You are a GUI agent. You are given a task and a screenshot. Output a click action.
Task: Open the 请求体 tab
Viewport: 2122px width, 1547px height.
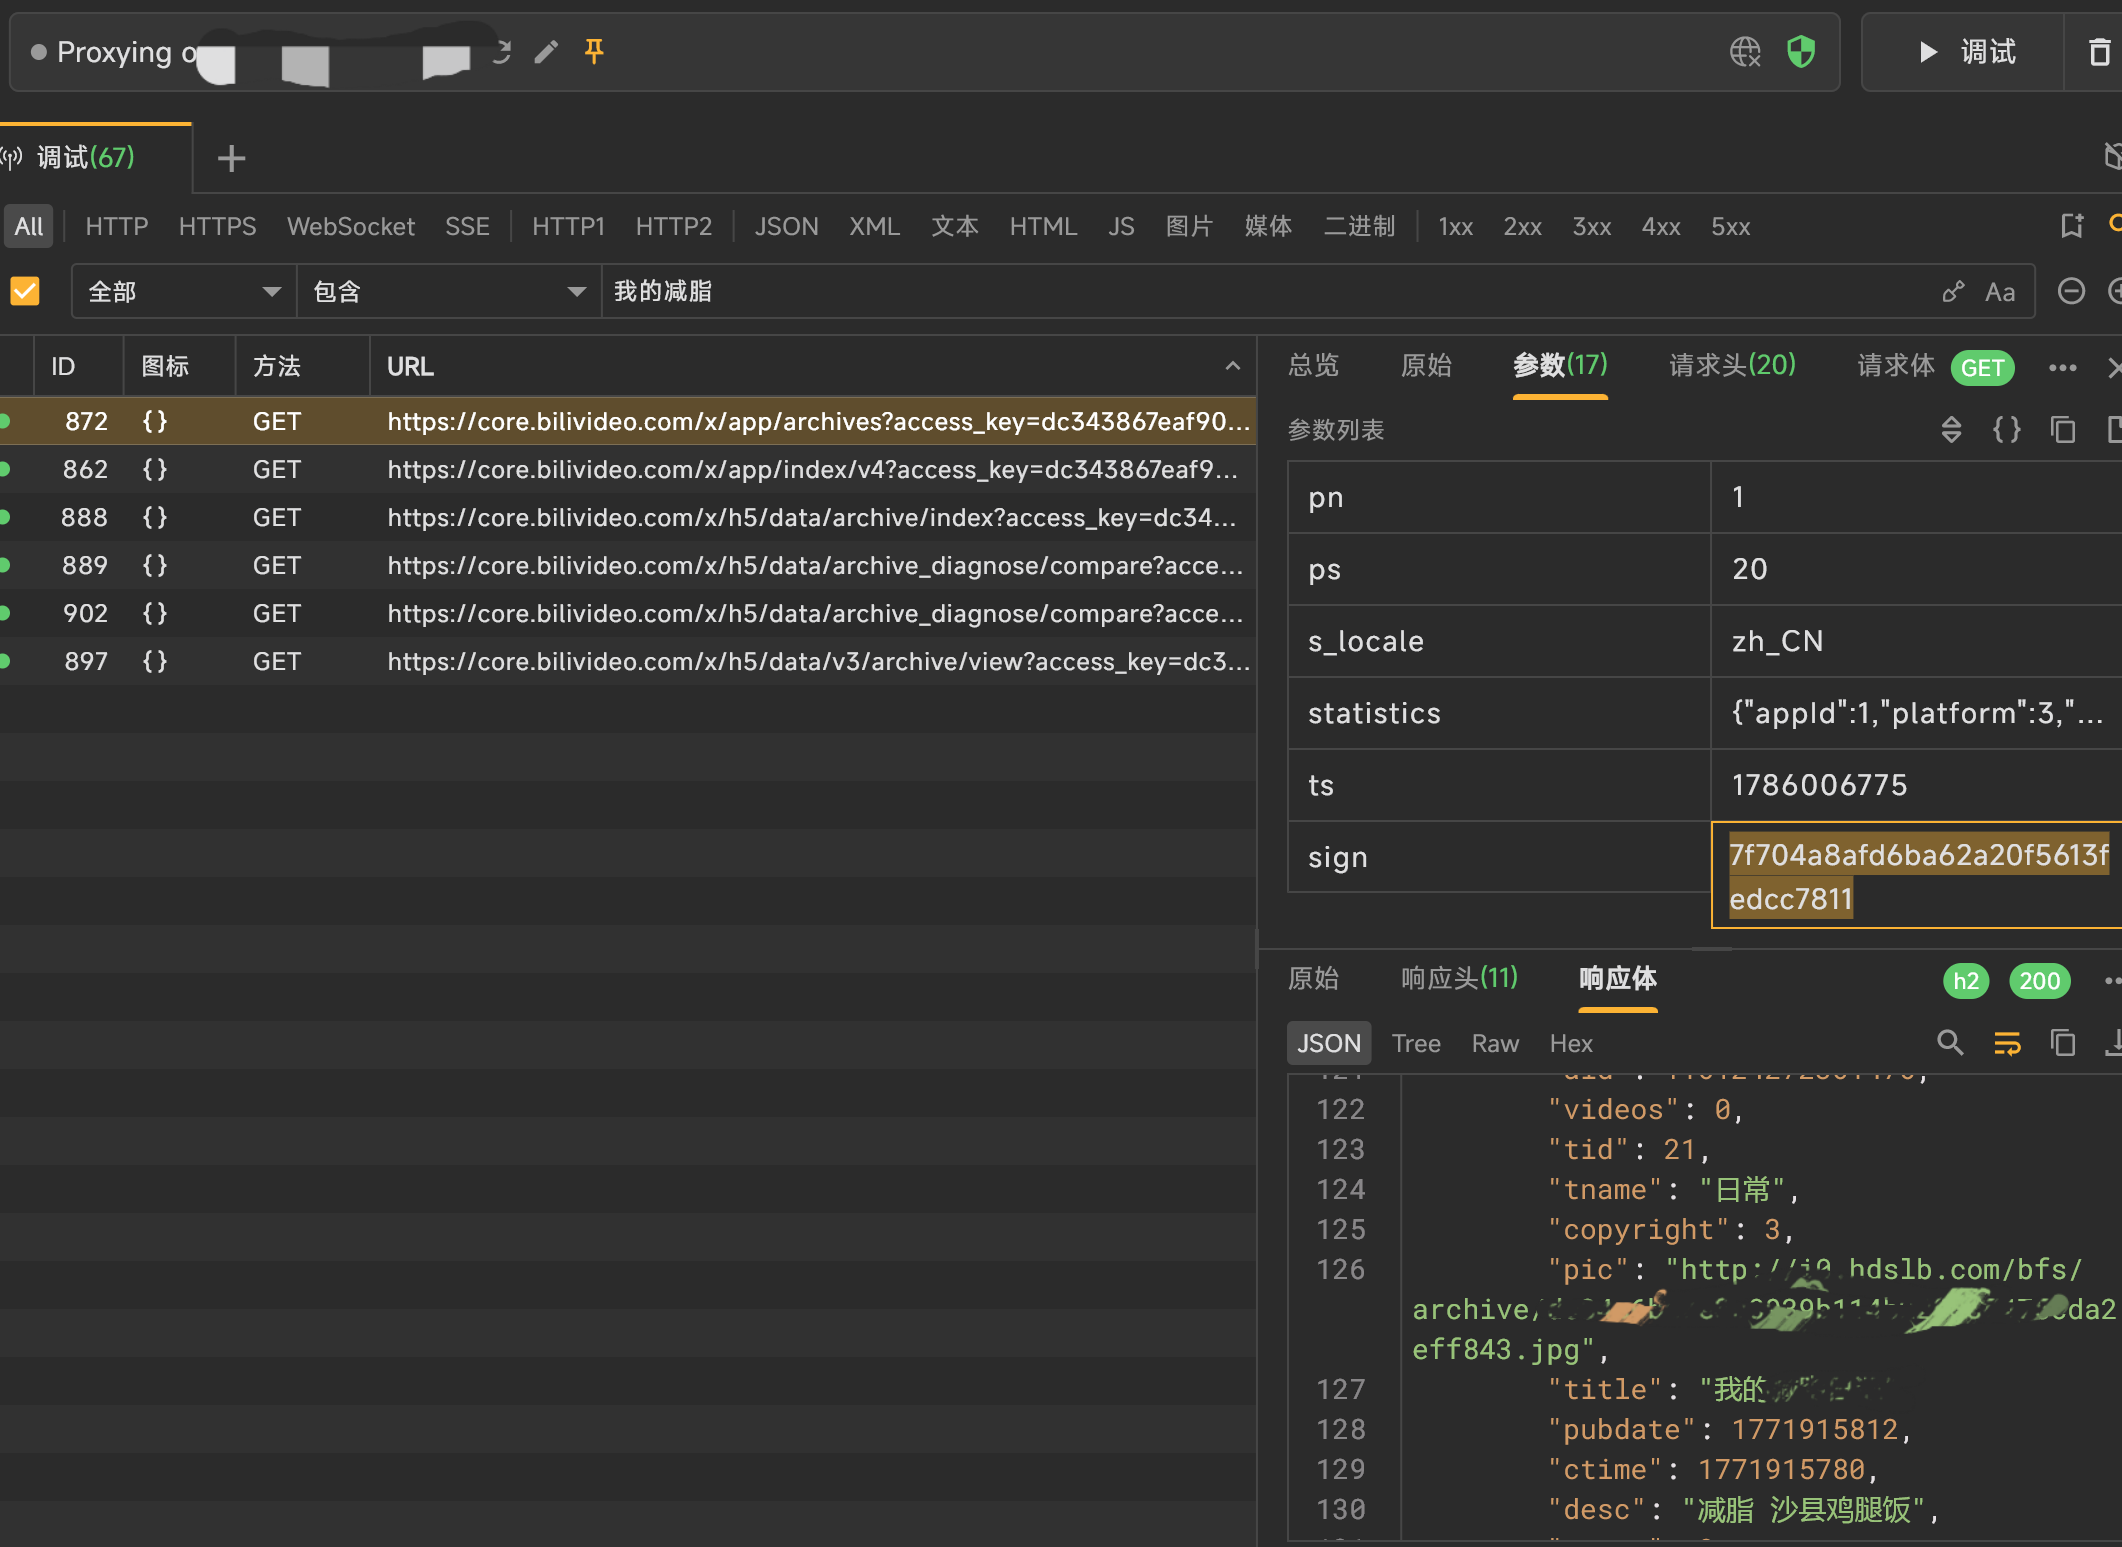pyautogui.click(x=1896, y=365)
